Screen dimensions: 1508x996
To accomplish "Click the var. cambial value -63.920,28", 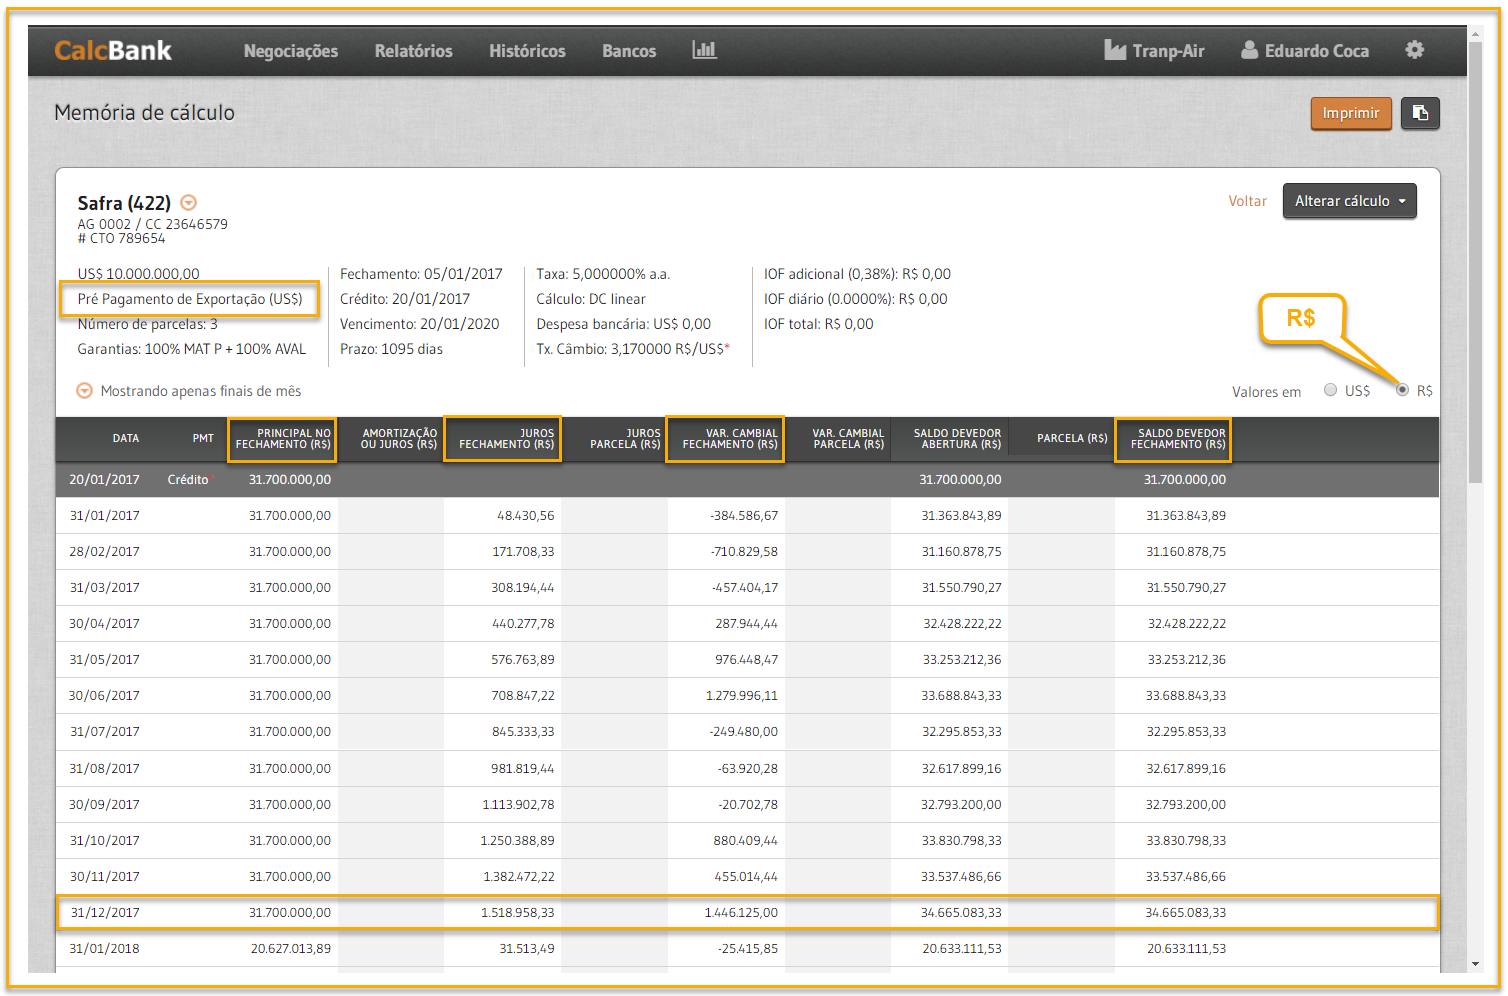I will click(x=747, y=769).
